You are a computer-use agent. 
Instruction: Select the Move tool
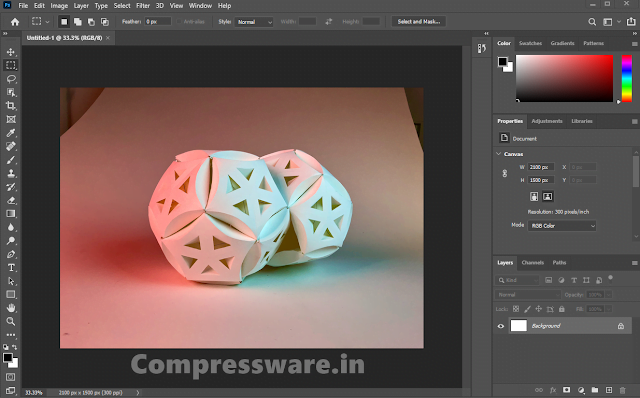pos(11,52)
